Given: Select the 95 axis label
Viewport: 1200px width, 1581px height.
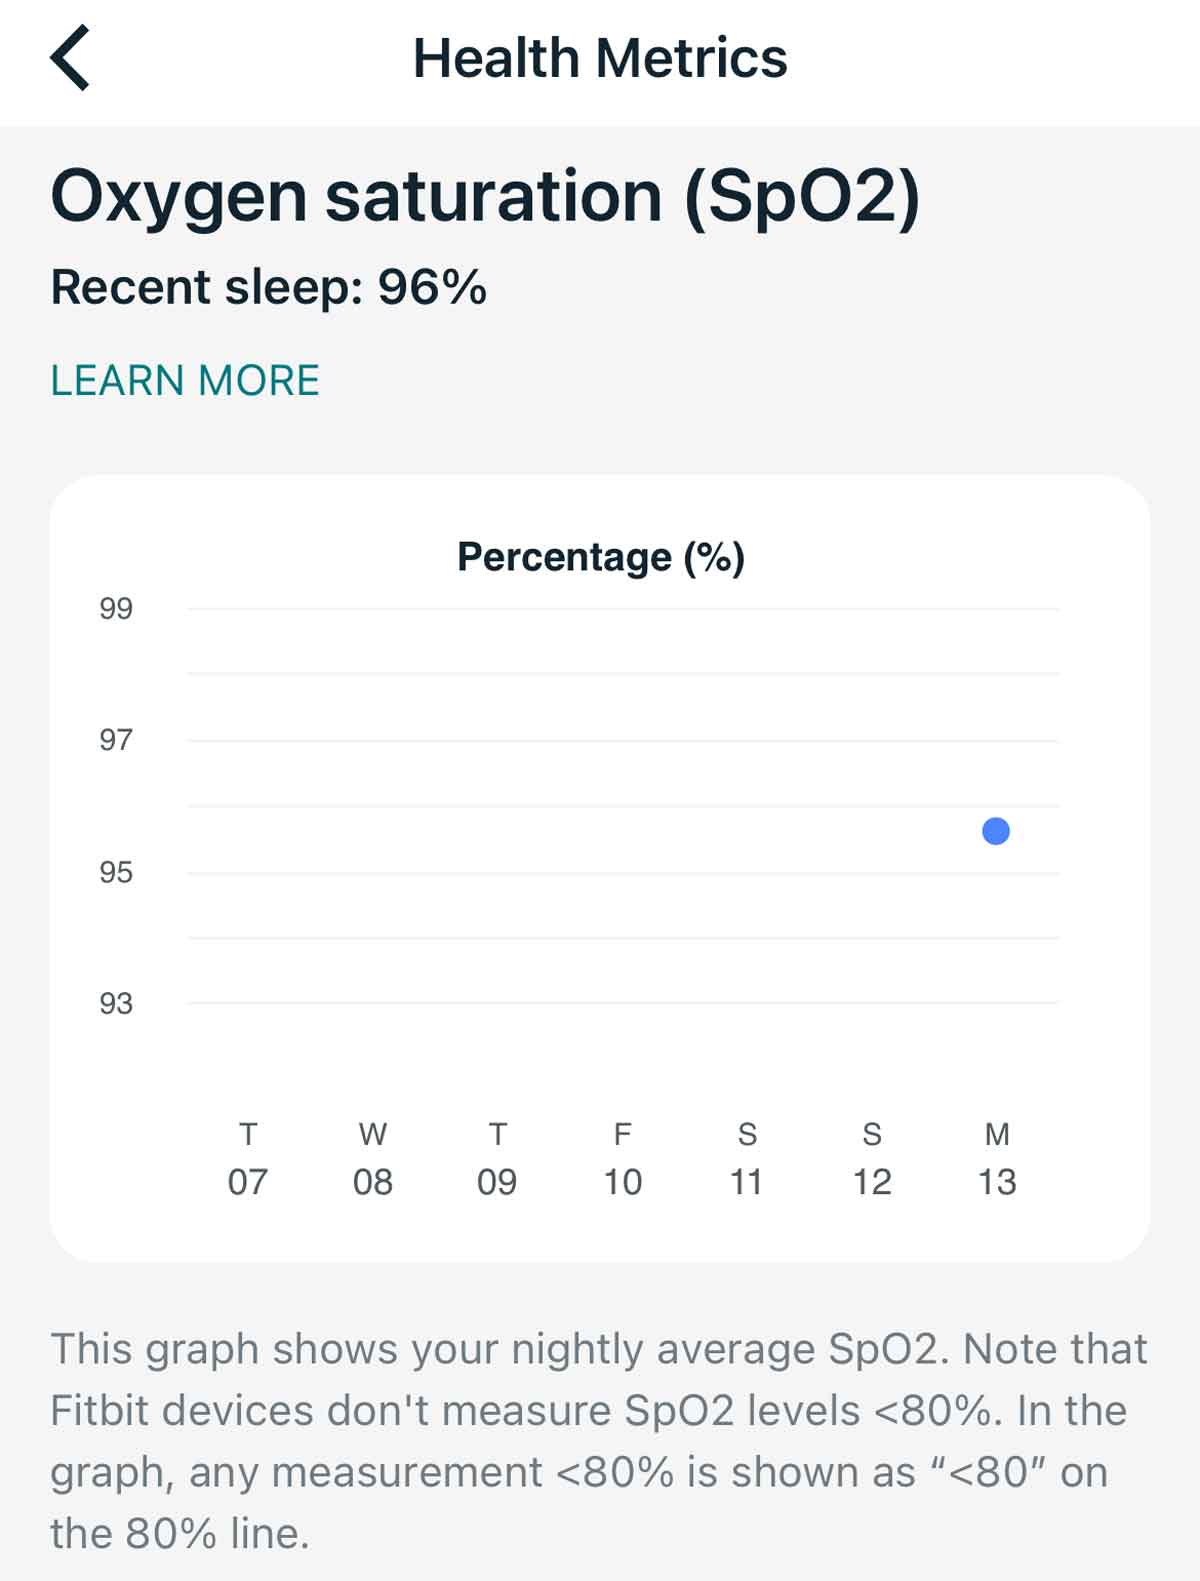Looking at the screenshot, I should pyautogui.click(x=113, y=870).
